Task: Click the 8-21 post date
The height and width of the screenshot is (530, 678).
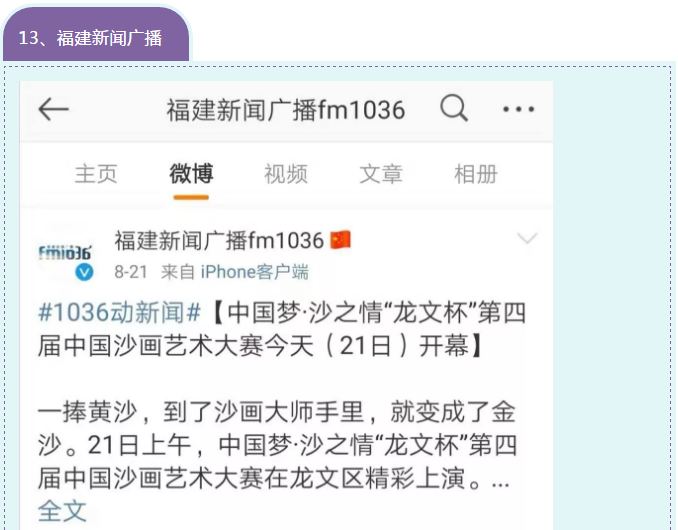Action: [x=131, y=272]
